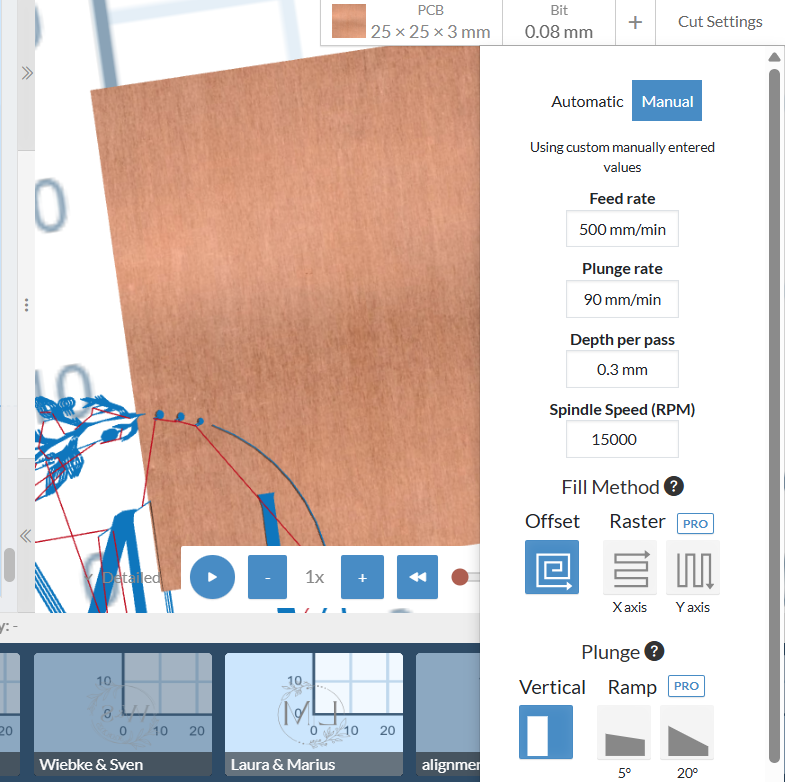Rewind the simulation to start
This screenshot has width=785, height=782.
(417, 577)
